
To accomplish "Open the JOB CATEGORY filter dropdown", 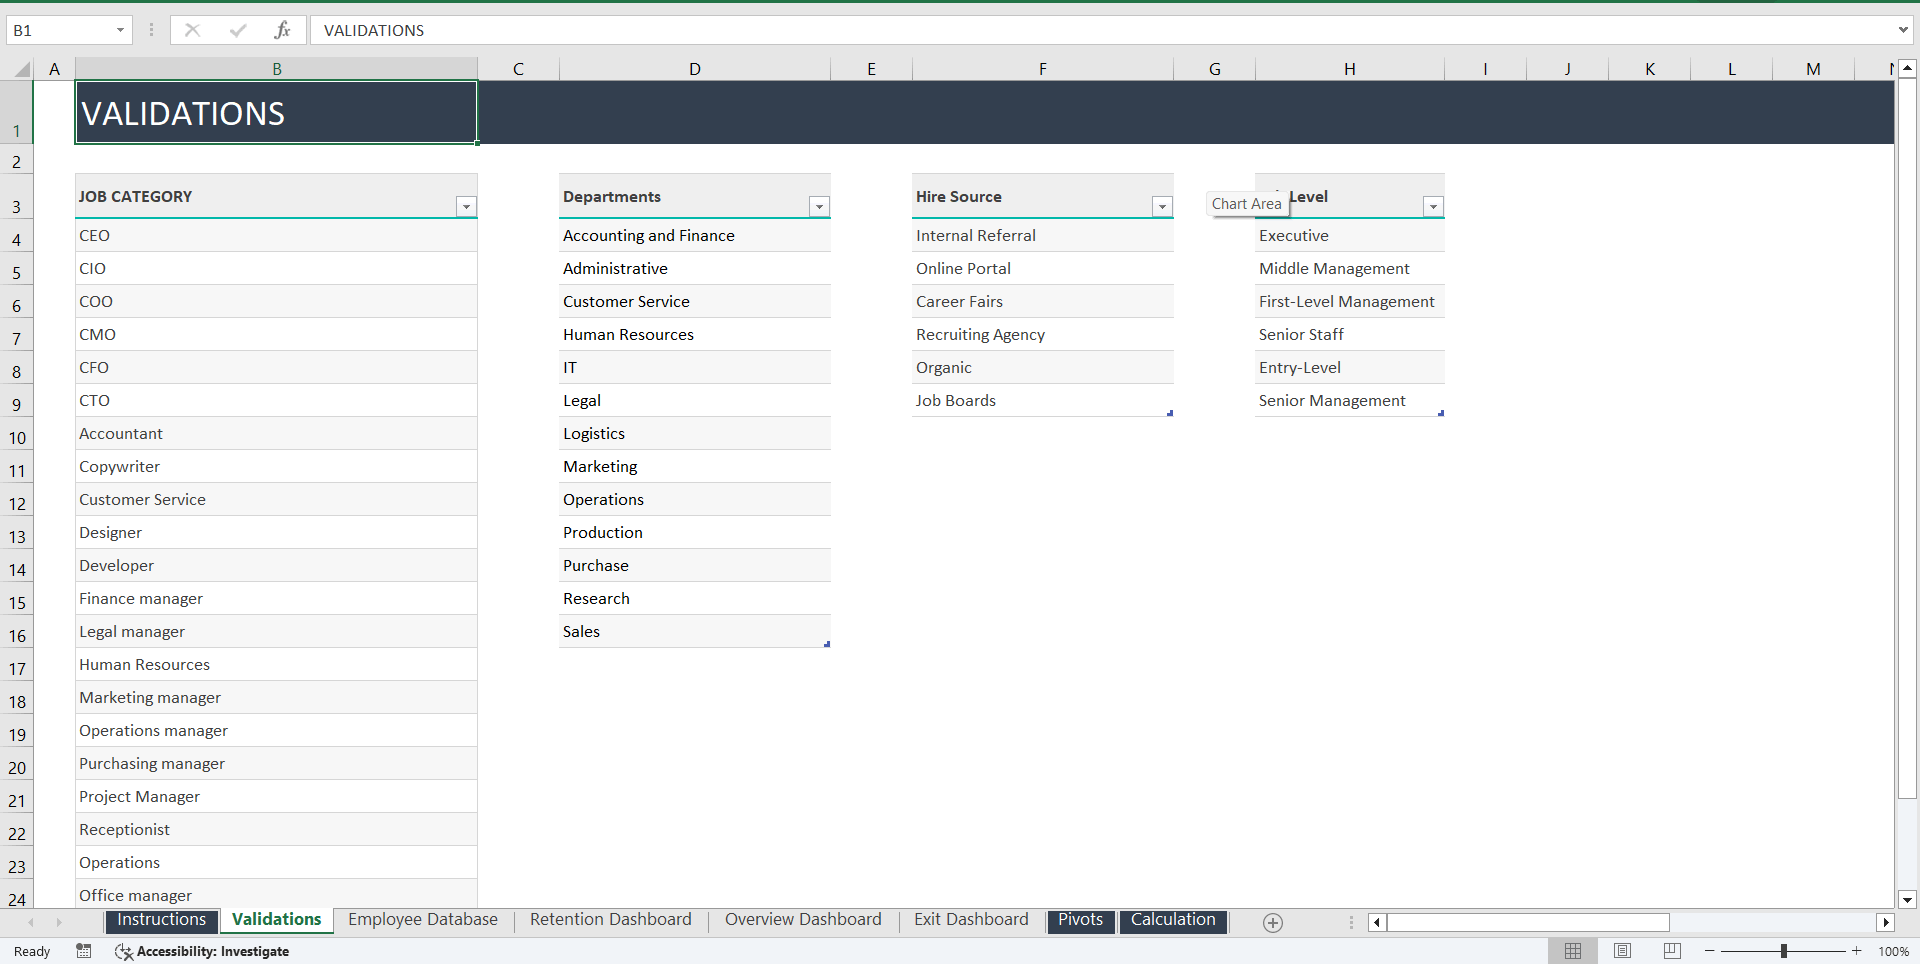I will 466,207.
